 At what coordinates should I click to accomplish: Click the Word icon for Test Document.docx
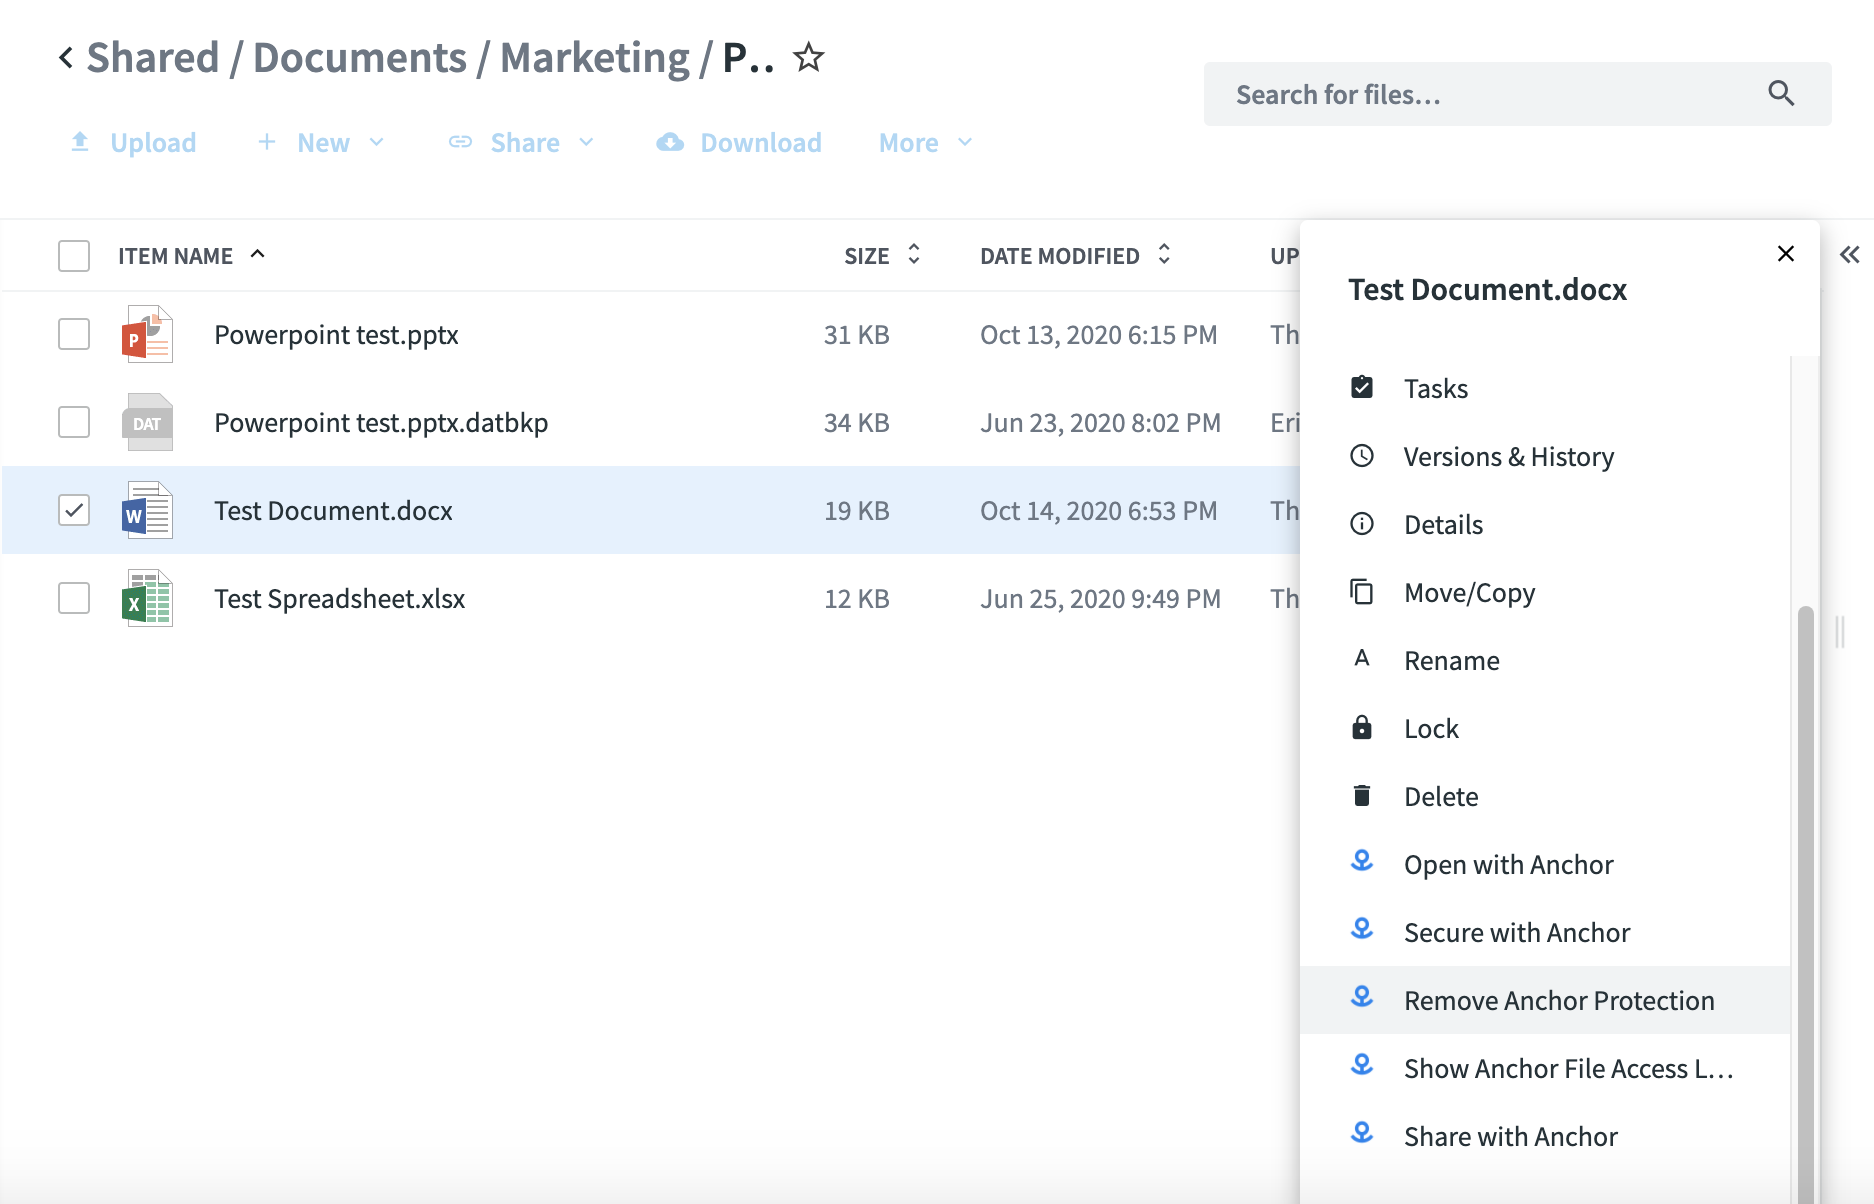(x=147, y=511)
